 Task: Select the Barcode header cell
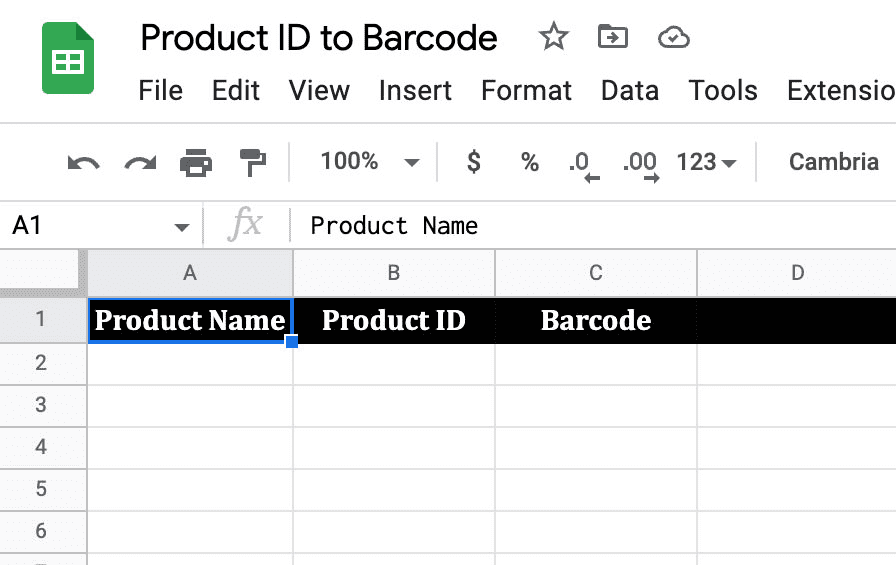(596, 321)
